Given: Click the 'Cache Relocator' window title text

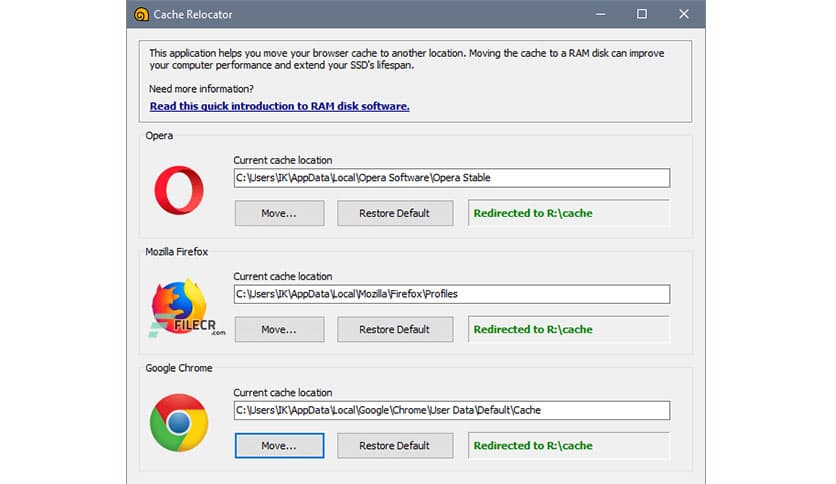Looking at the screenshot, I should click(193, 14).
